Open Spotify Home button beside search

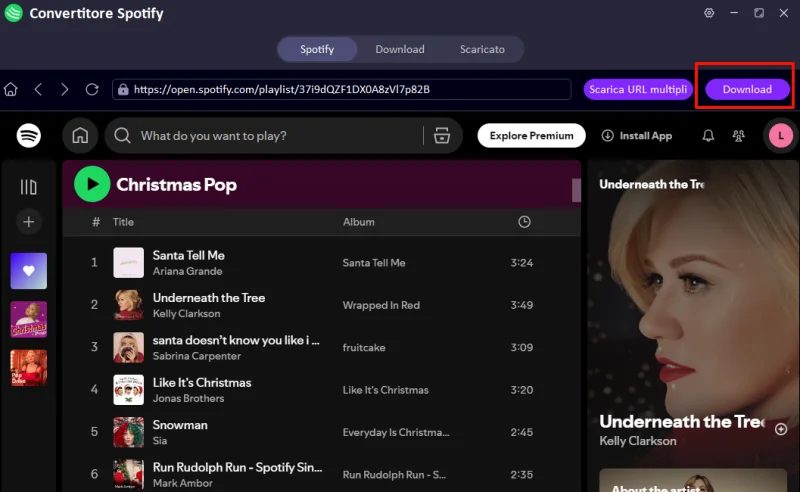point(80,136)
